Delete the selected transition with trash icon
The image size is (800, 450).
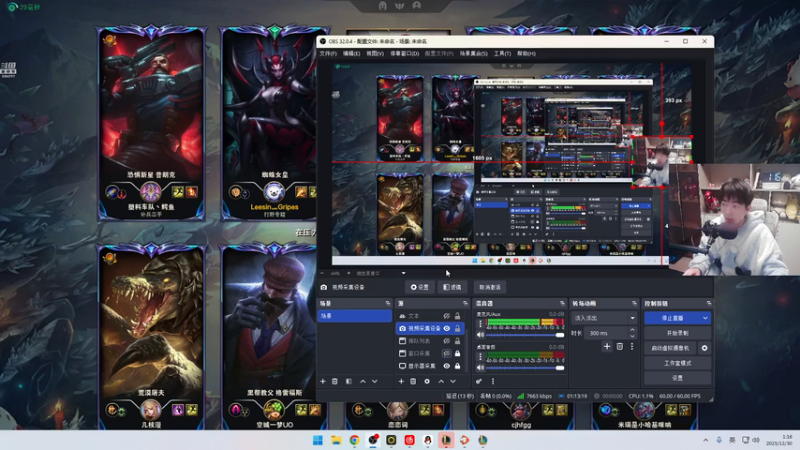(619, 346)
